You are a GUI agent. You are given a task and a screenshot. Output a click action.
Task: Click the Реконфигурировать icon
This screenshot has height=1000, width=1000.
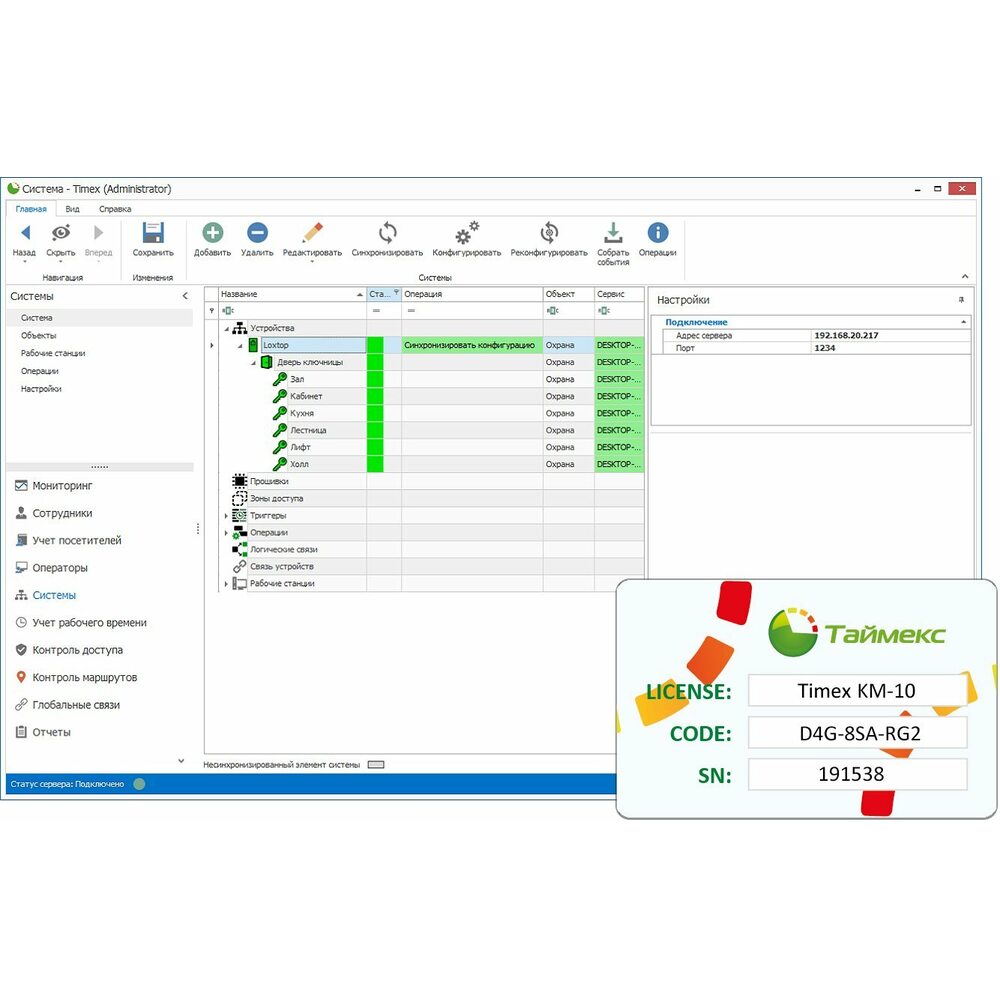pos(548,234)
